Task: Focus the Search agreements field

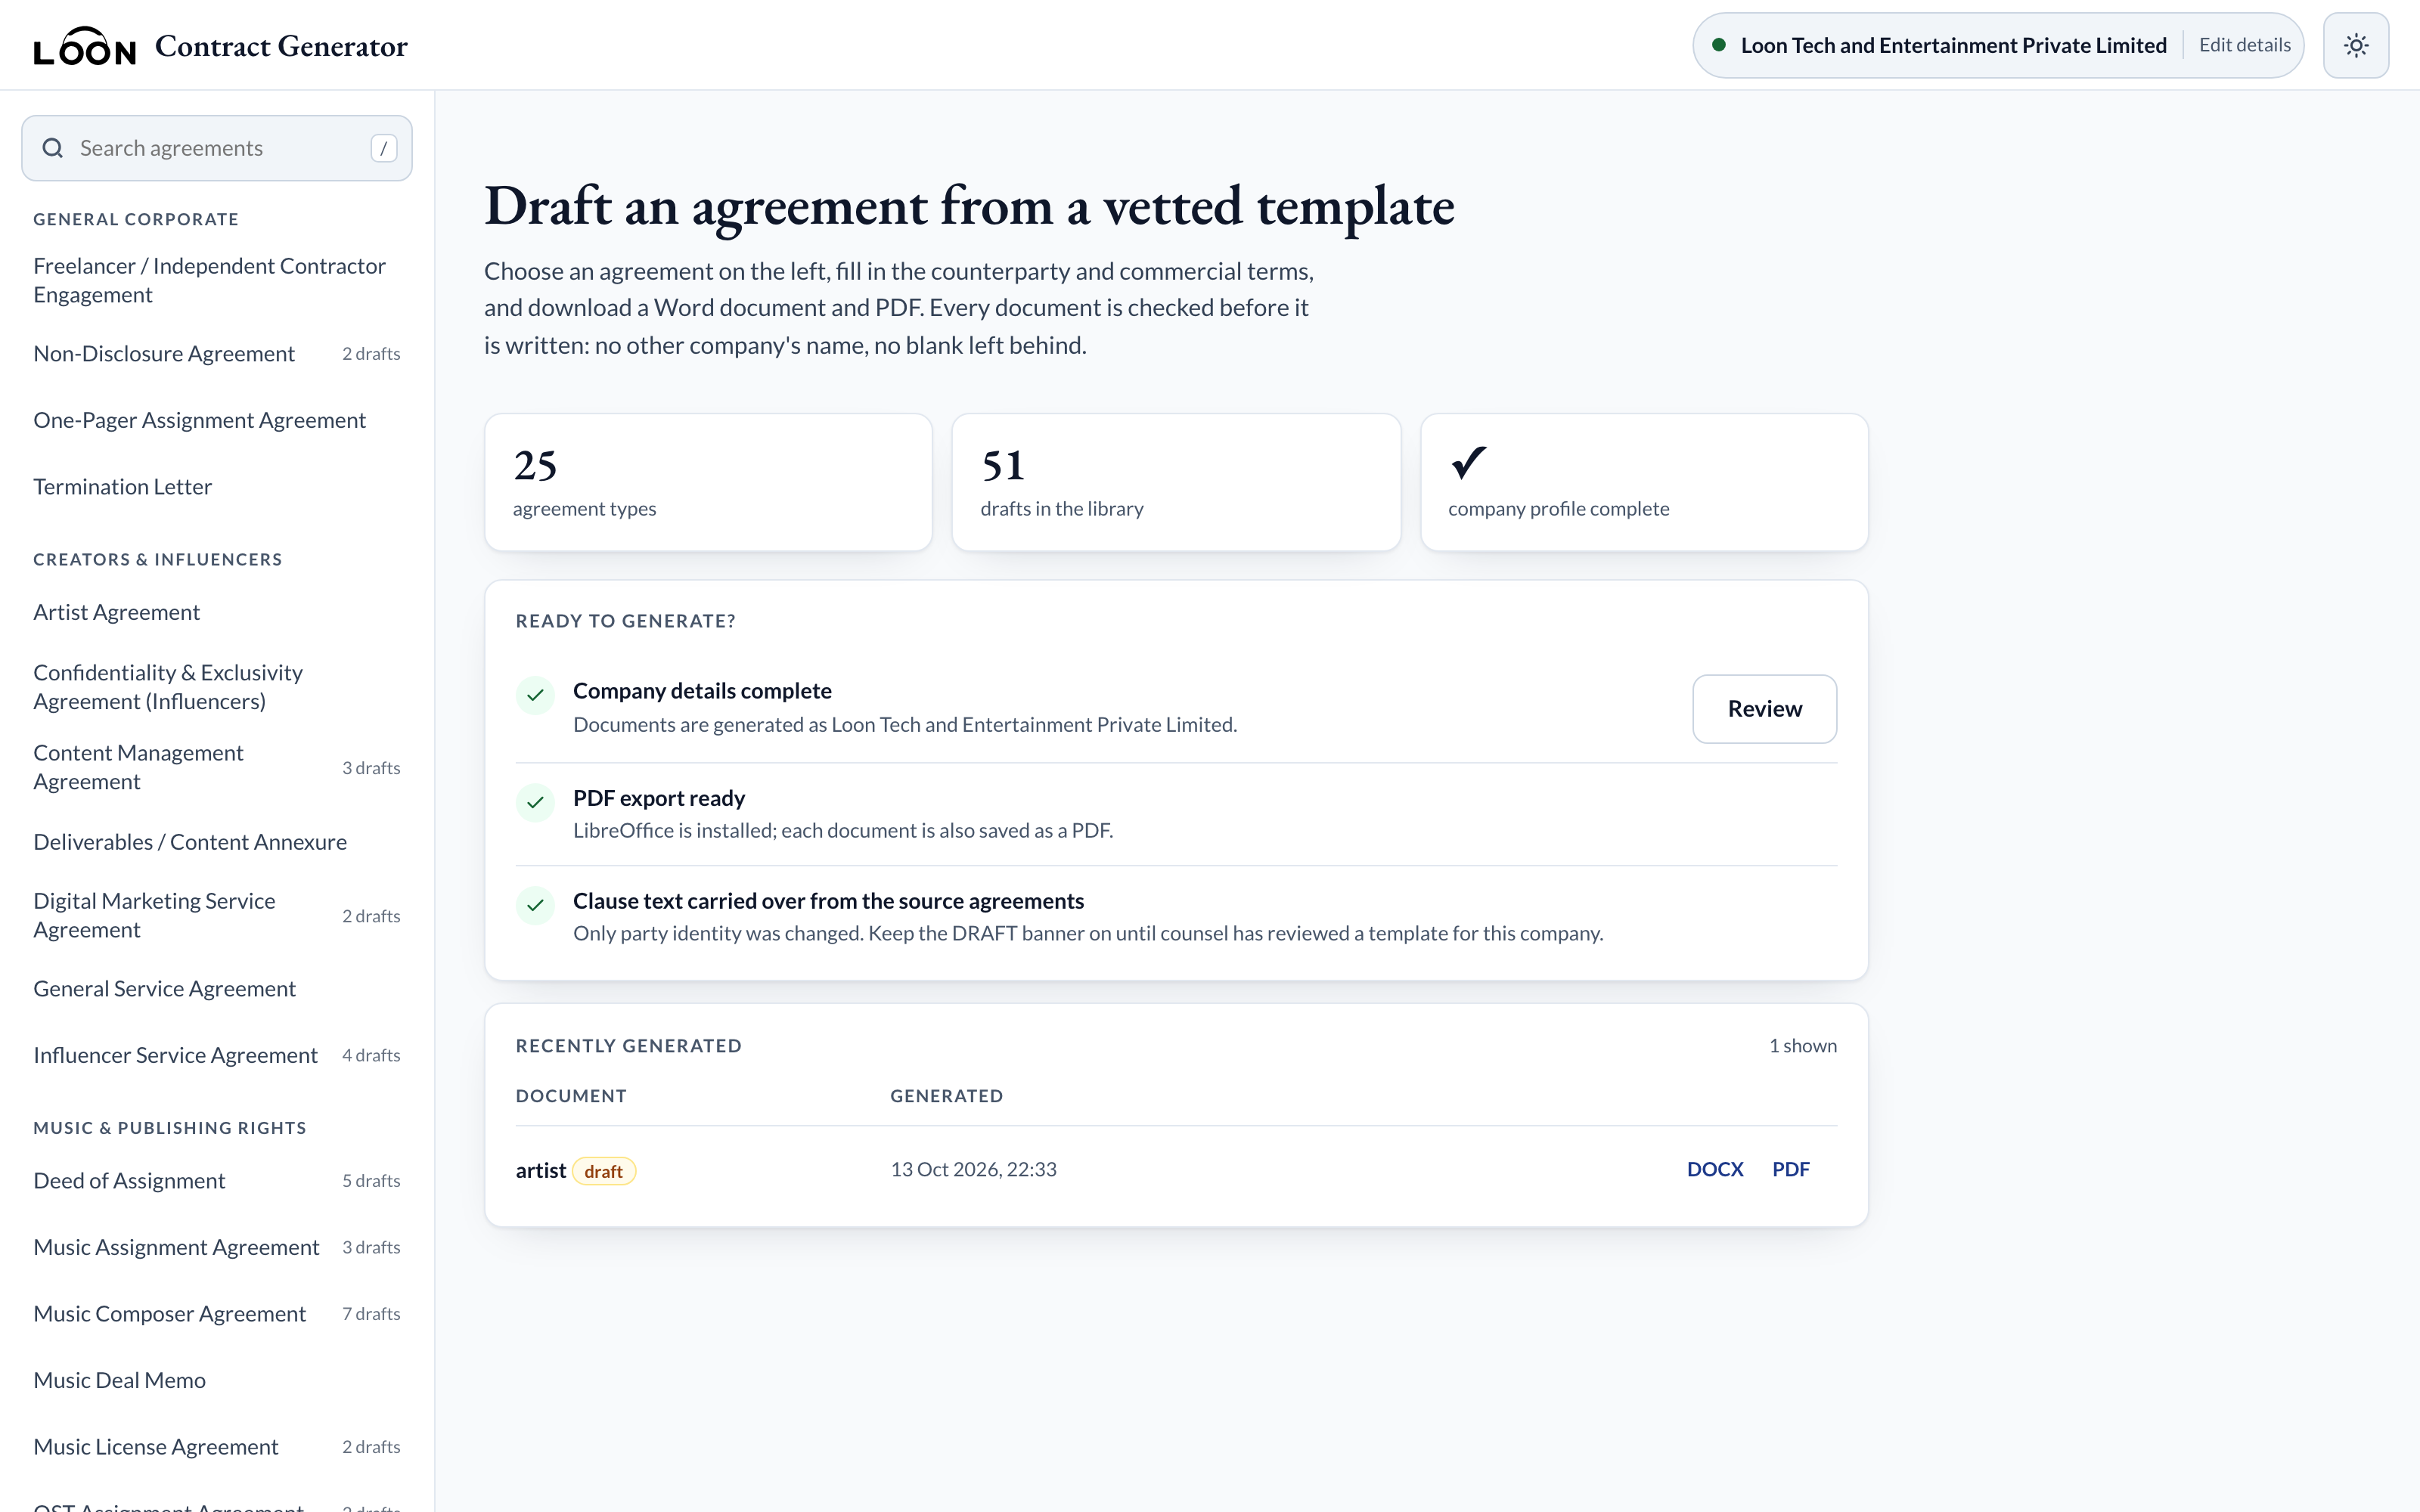Action: coord(217,148)
